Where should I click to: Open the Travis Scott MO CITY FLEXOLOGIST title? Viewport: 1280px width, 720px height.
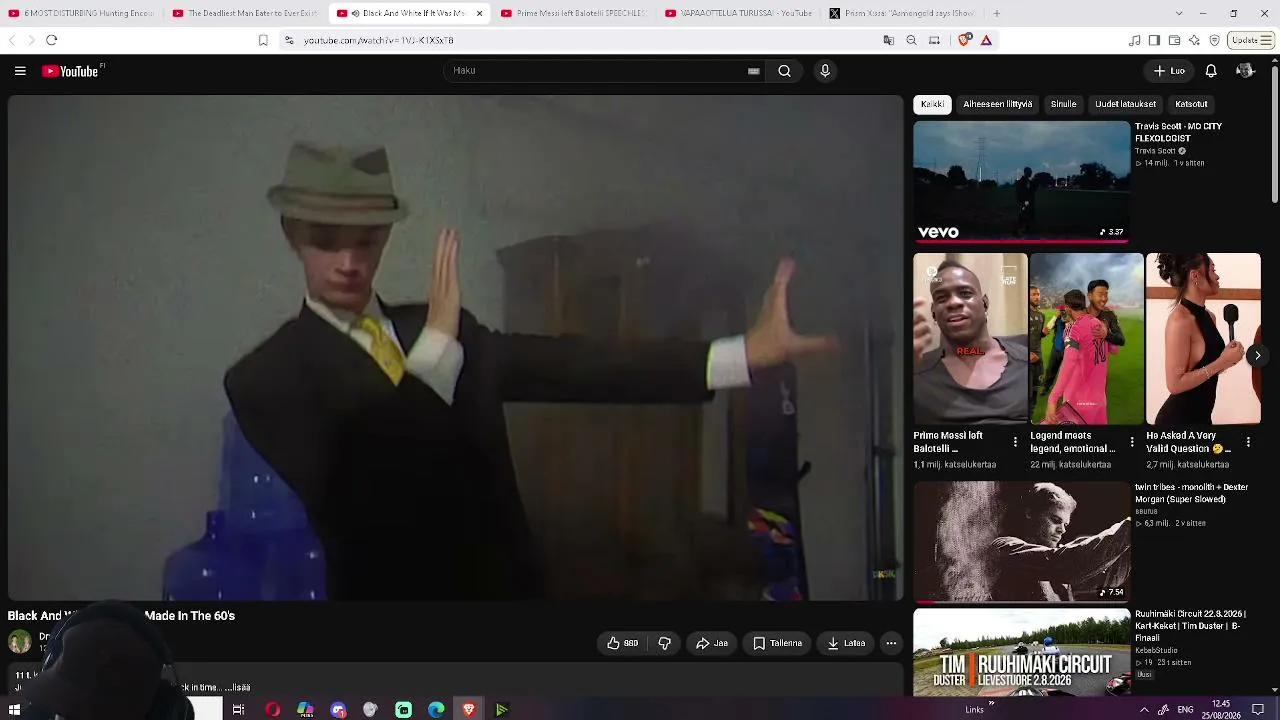[1178, 132]
